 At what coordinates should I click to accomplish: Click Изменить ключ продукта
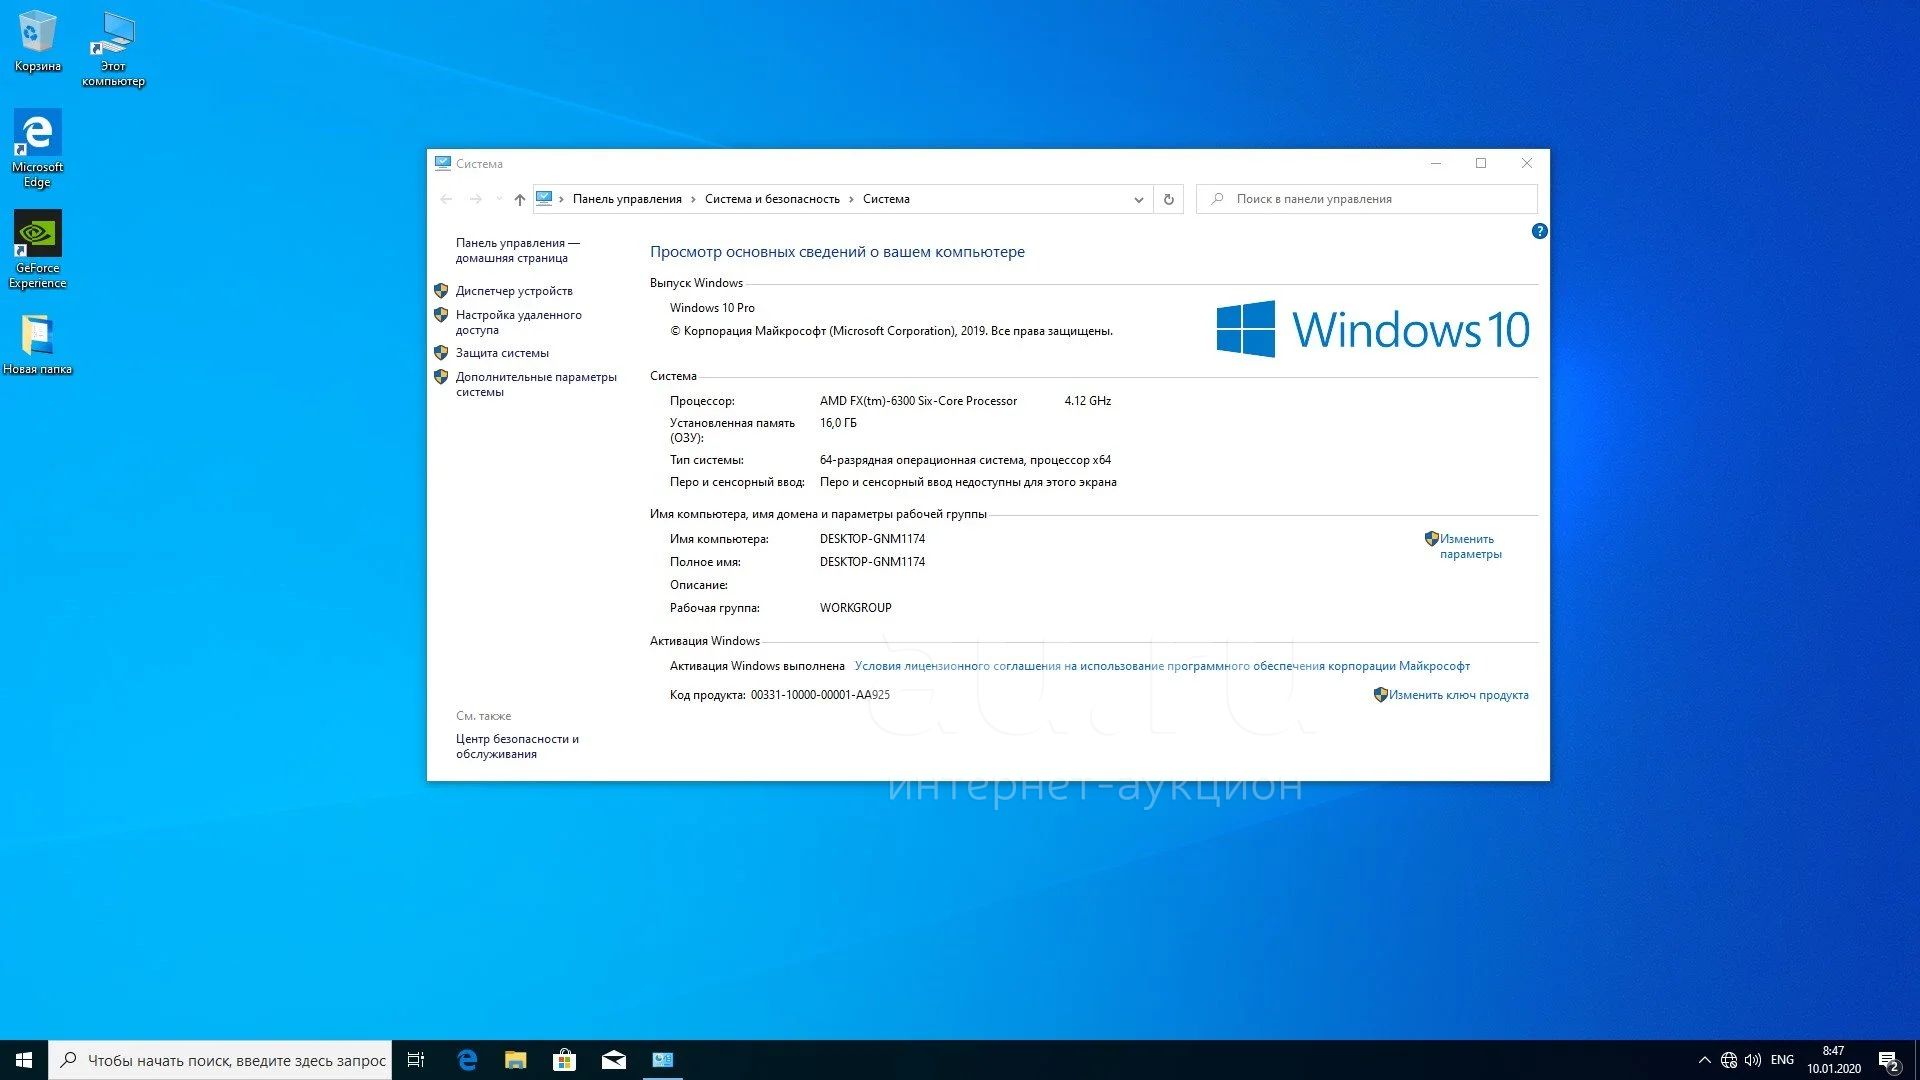1458,695
